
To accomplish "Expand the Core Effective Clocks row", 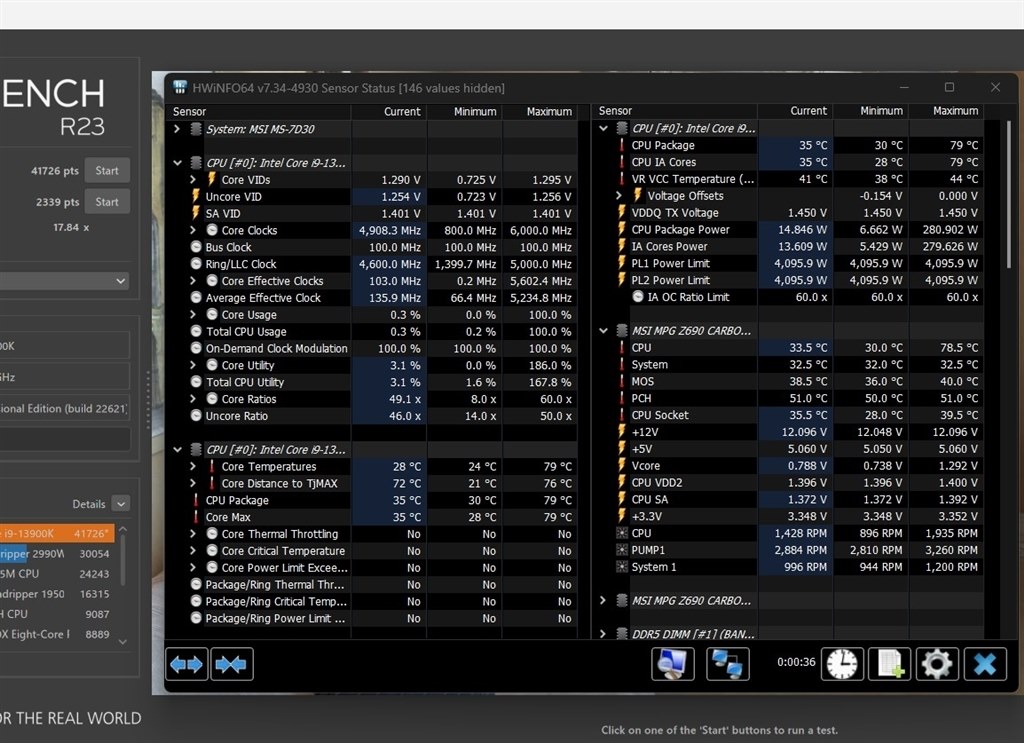I will pos(193,281).
